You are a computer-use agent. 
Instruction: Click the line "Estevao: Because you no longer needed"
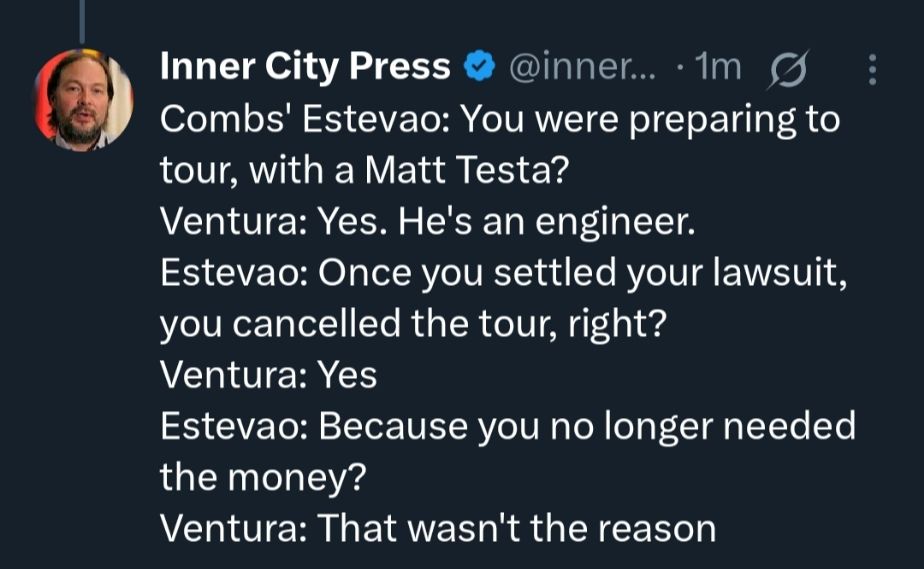click(508, 427)
